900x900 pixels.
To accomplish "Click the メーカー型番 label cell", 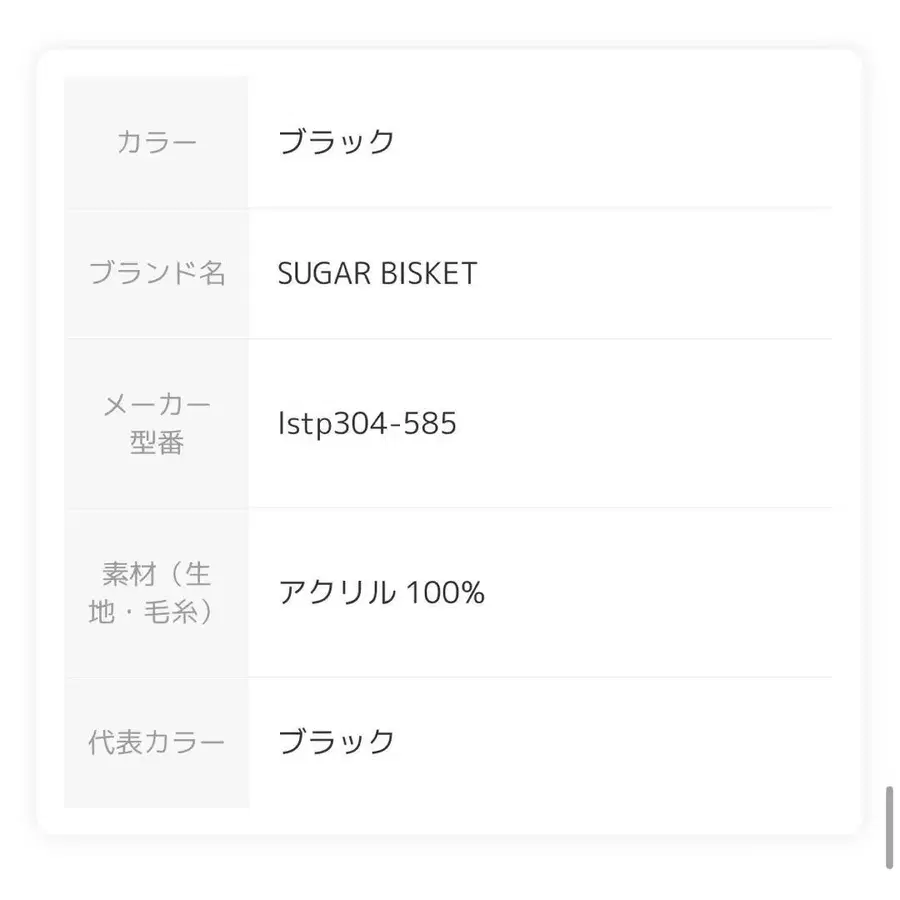I will point(157,423).
